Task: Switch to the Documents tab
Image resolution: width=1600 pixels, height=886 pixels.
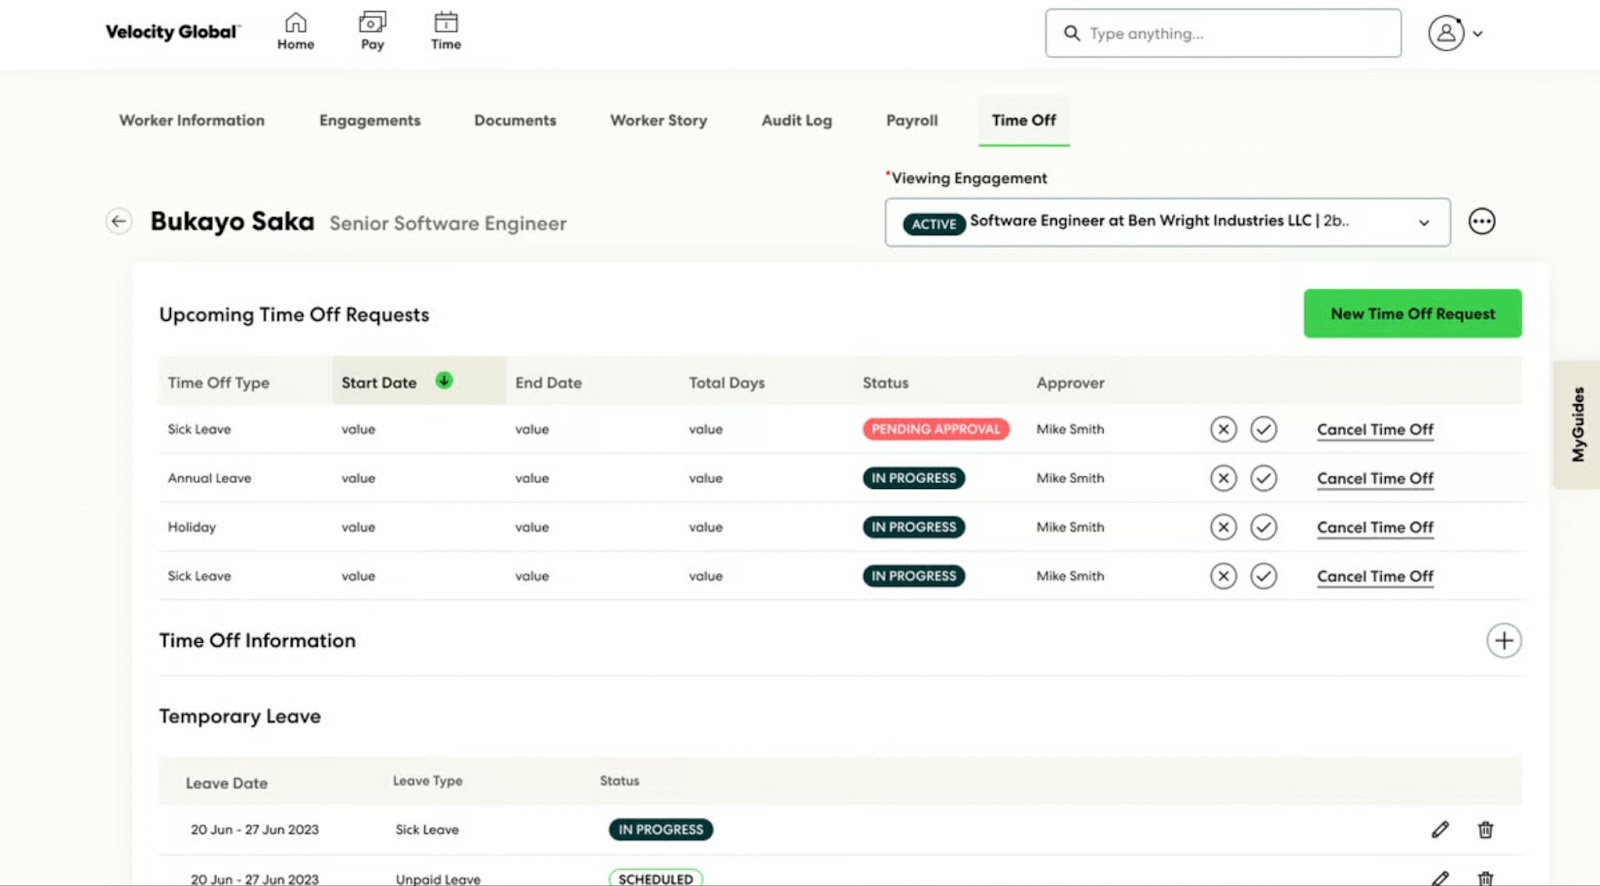Action: 515,120
